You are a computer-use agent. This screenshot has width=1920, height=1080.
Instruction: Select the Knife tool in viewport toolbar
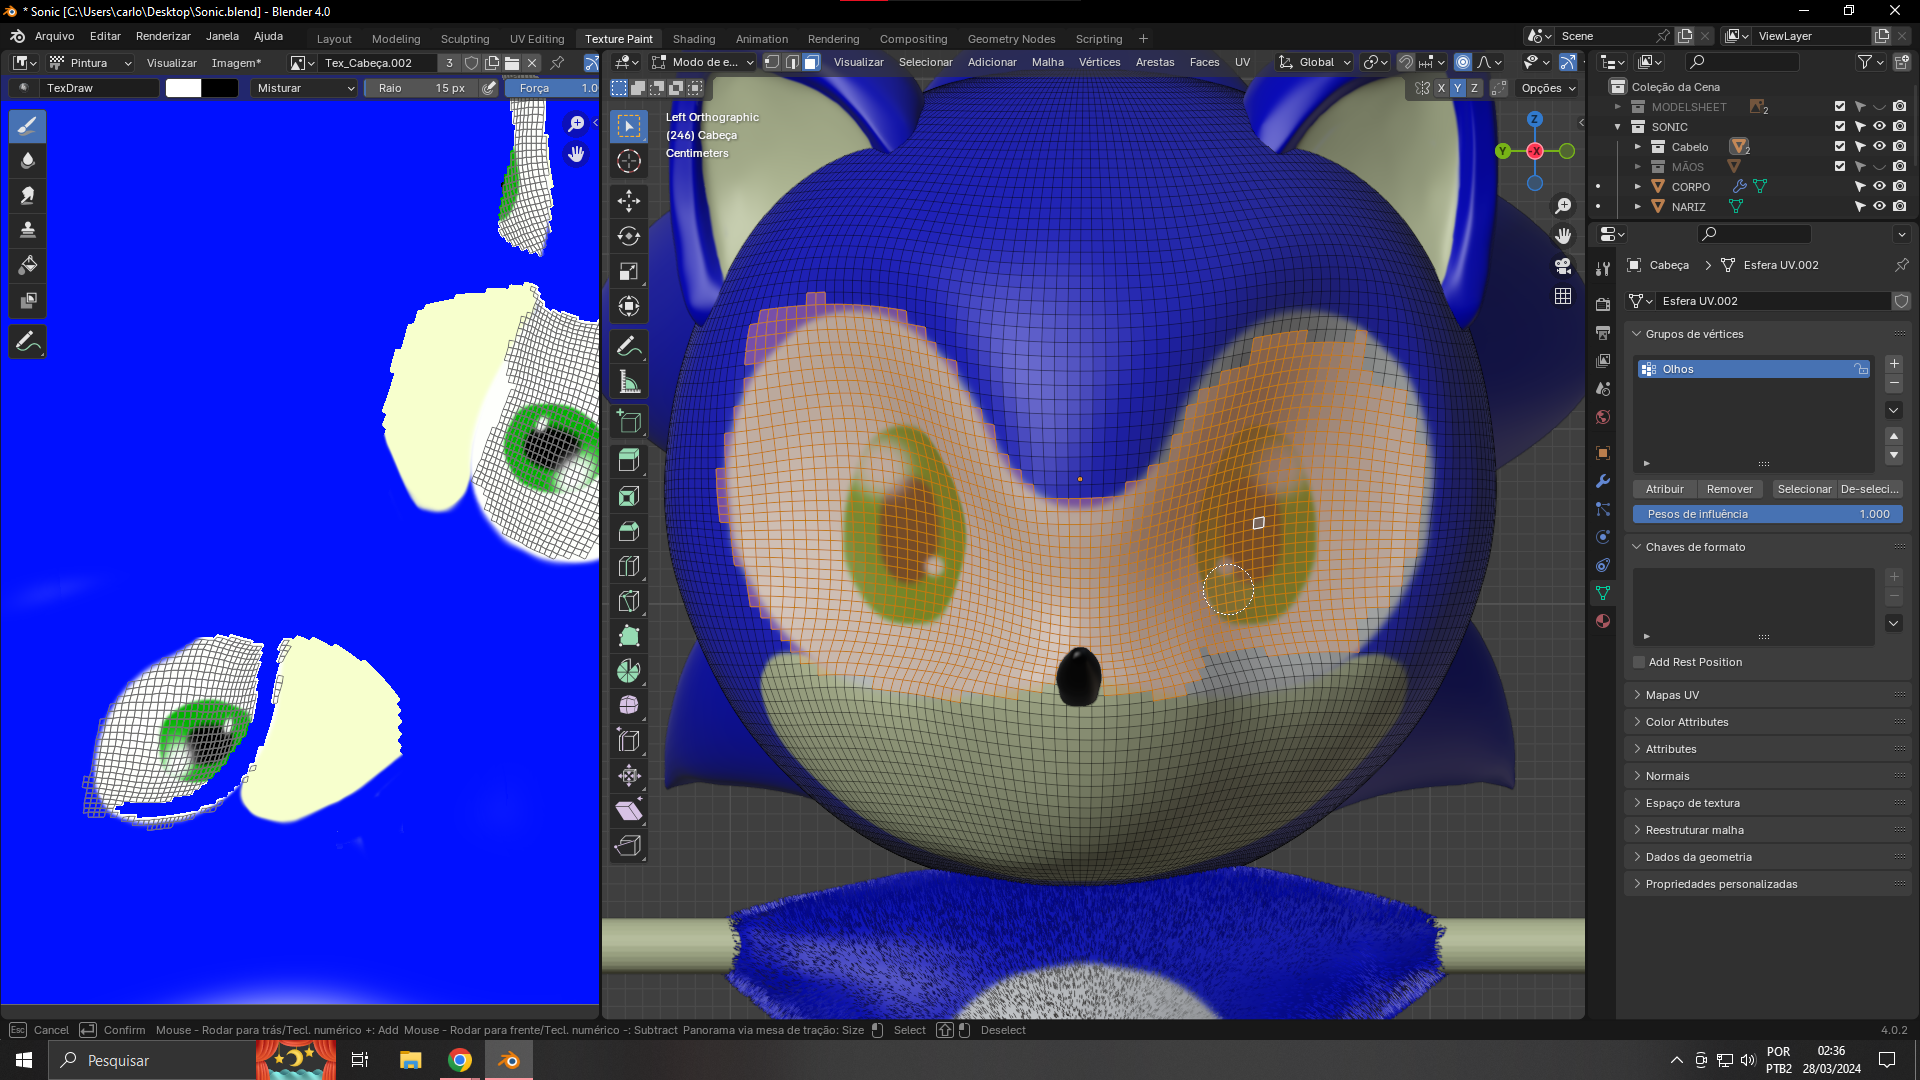coord(629,601)
